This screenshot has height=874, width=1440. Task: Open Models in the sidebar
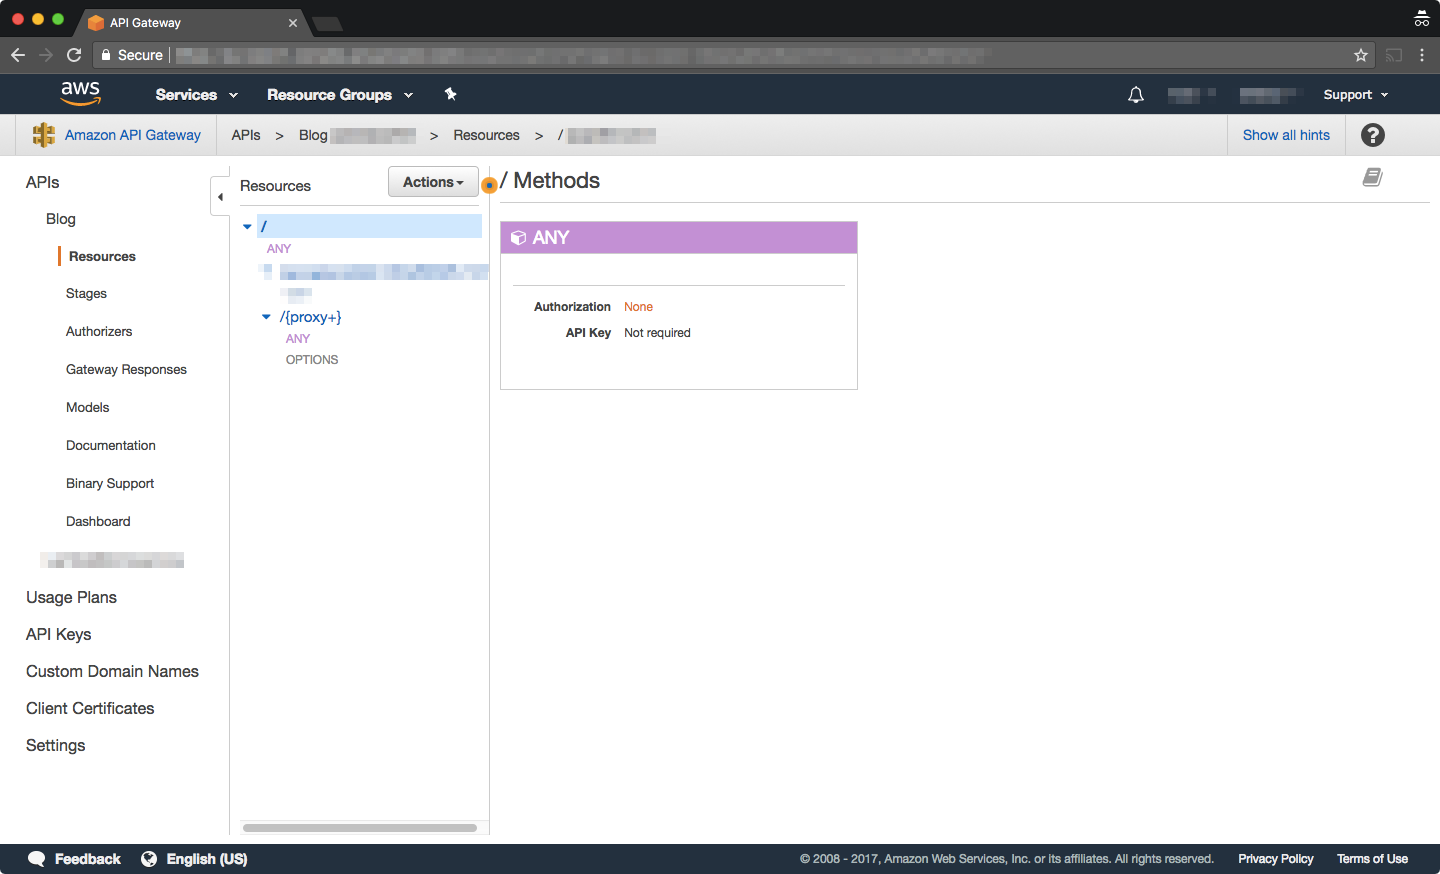pos(88,408)
